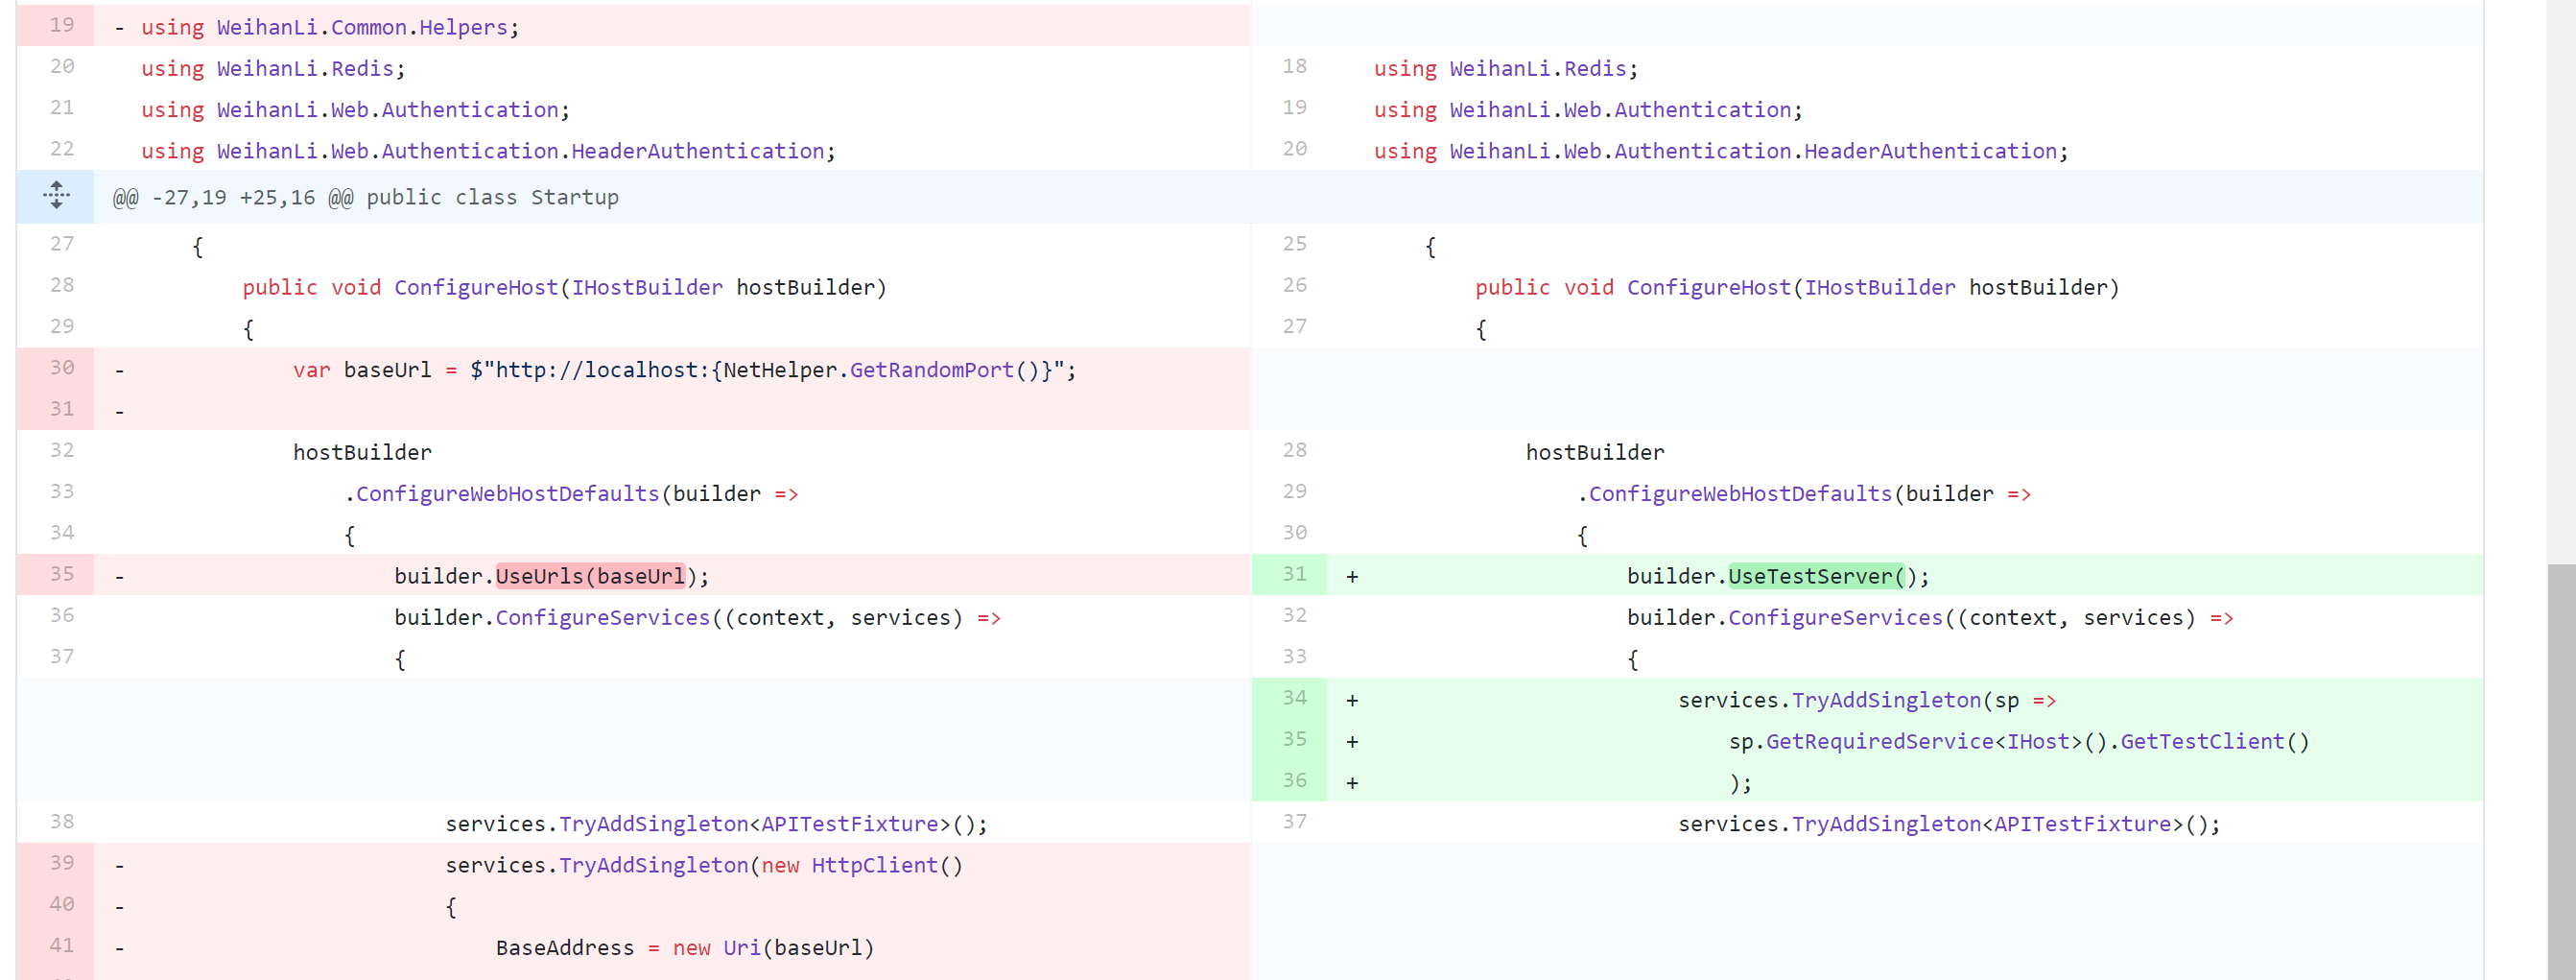Click added line 'sp.GetRequiredService<IHost>().GetTestClient()'

(x=2019, y=741)
